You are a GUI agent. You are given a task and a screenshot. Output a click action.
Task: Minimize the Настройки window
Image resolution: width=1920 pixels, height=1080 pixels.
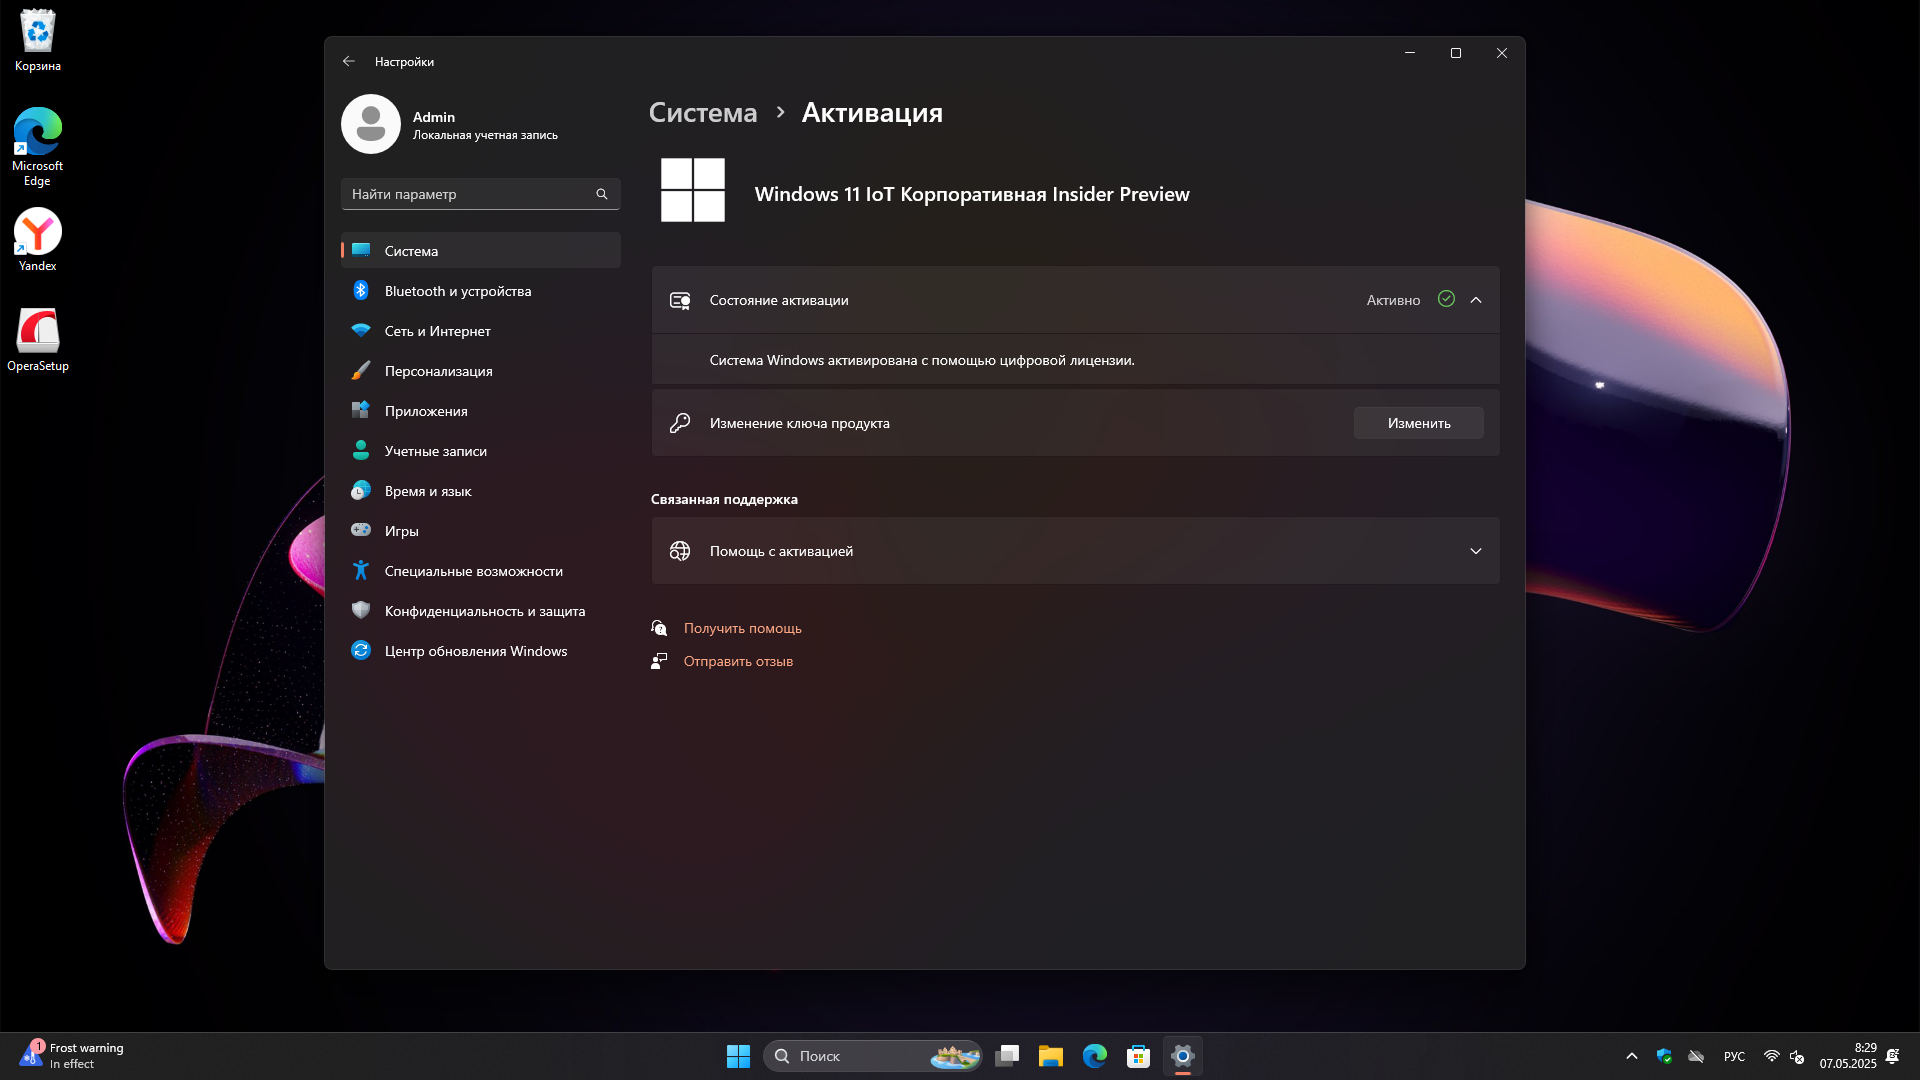(1410, 53)
